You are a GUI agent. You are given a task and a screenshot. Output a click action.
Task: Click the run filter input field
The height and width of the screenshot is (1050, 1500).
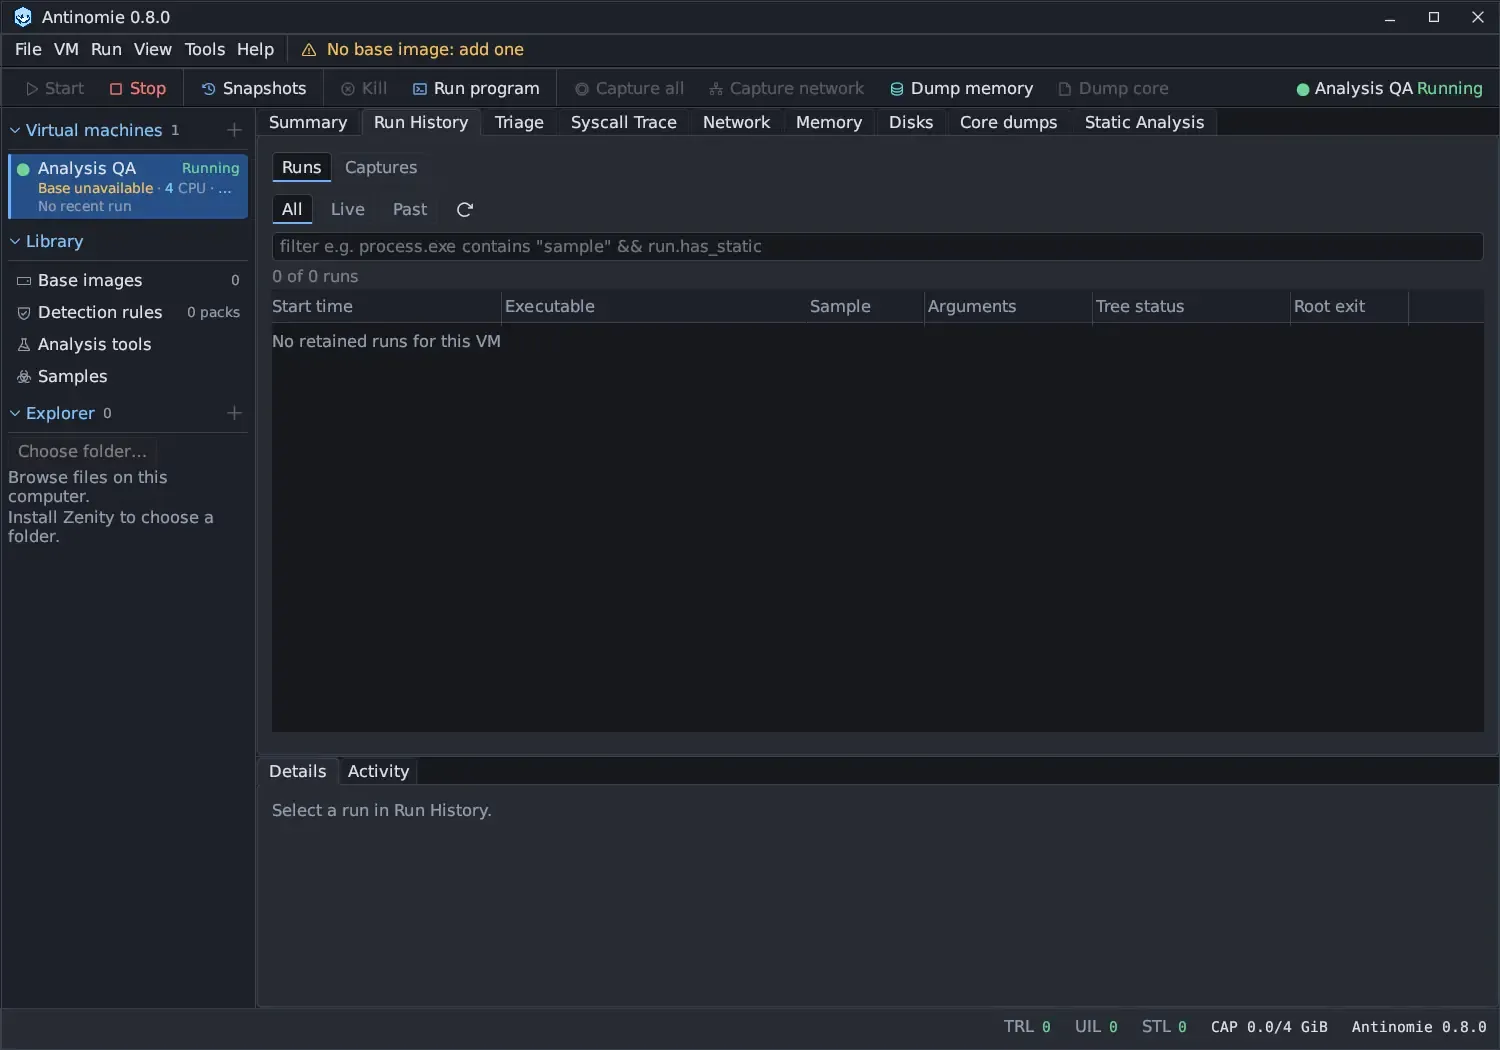[877, 246]
